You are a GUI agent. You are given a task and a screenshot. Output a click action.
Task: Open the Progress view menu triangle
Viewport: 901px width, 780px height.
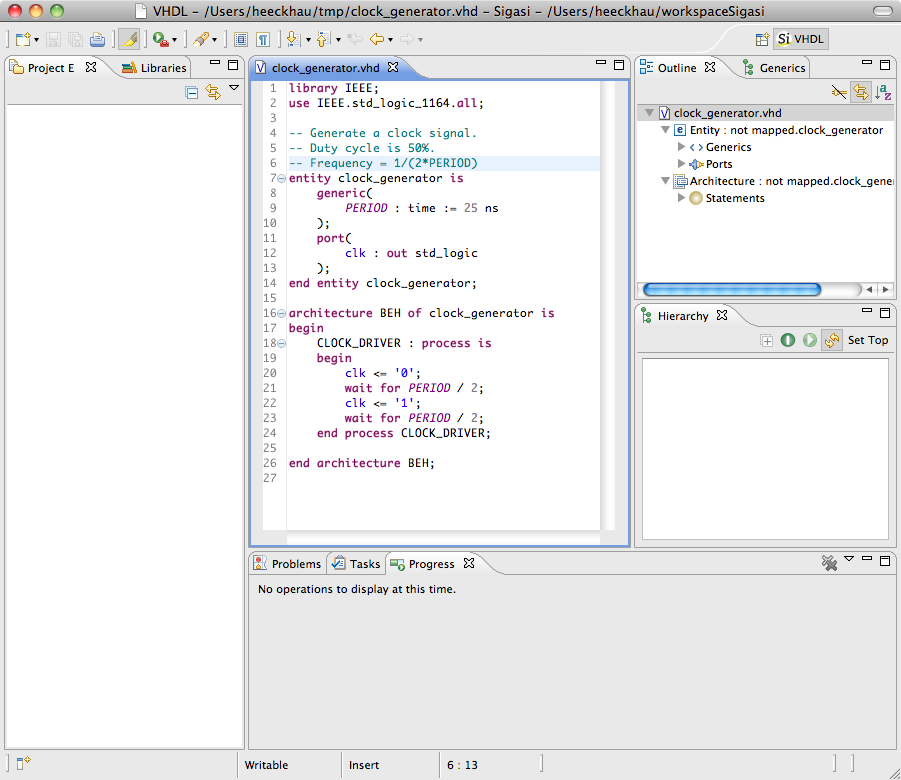pos(849,559)
